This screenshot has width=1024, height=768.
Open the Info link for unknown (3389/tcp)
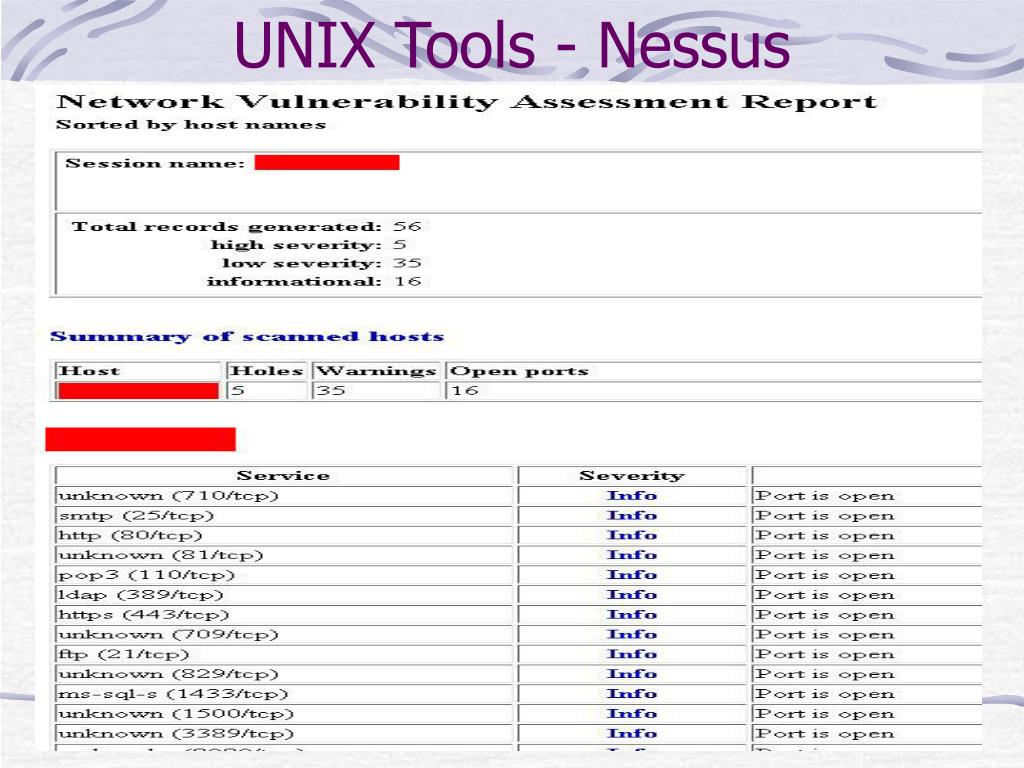pyautogui.click(x=632, y=733)
